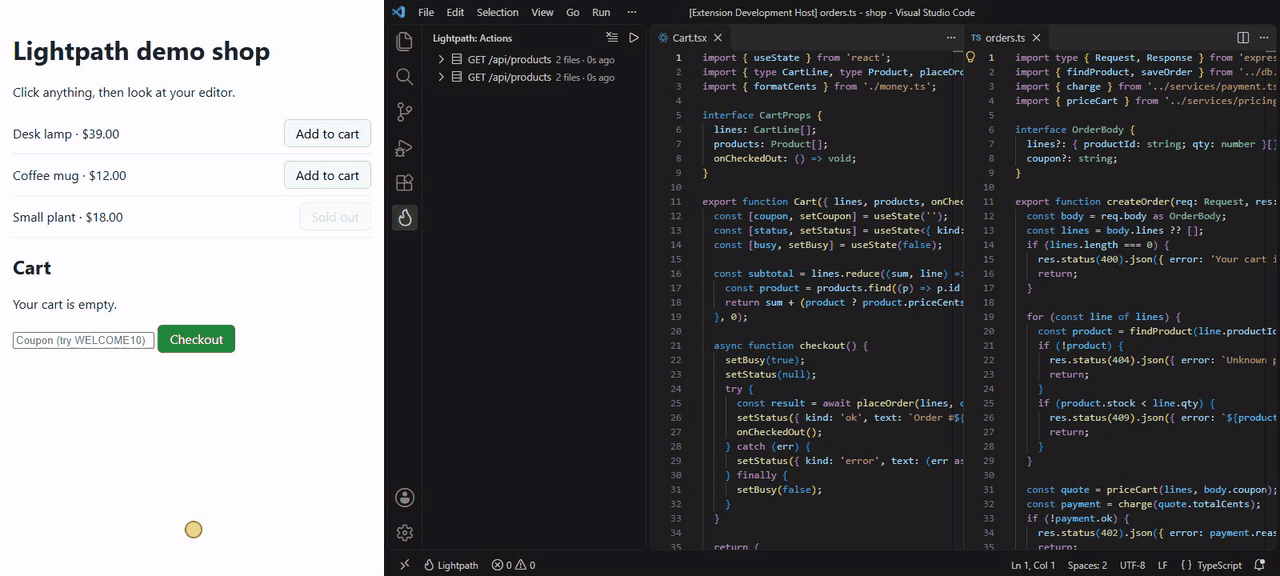Place the cursor on 'interface OrderBody {' line
Screen dimensions: 1280x576
(1075, 129)
